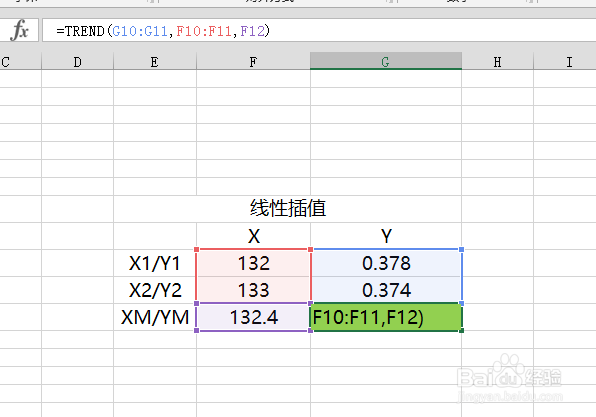Click the green editing cell showing F10:F11,F12)
The image size is (596, 417).
386,317
